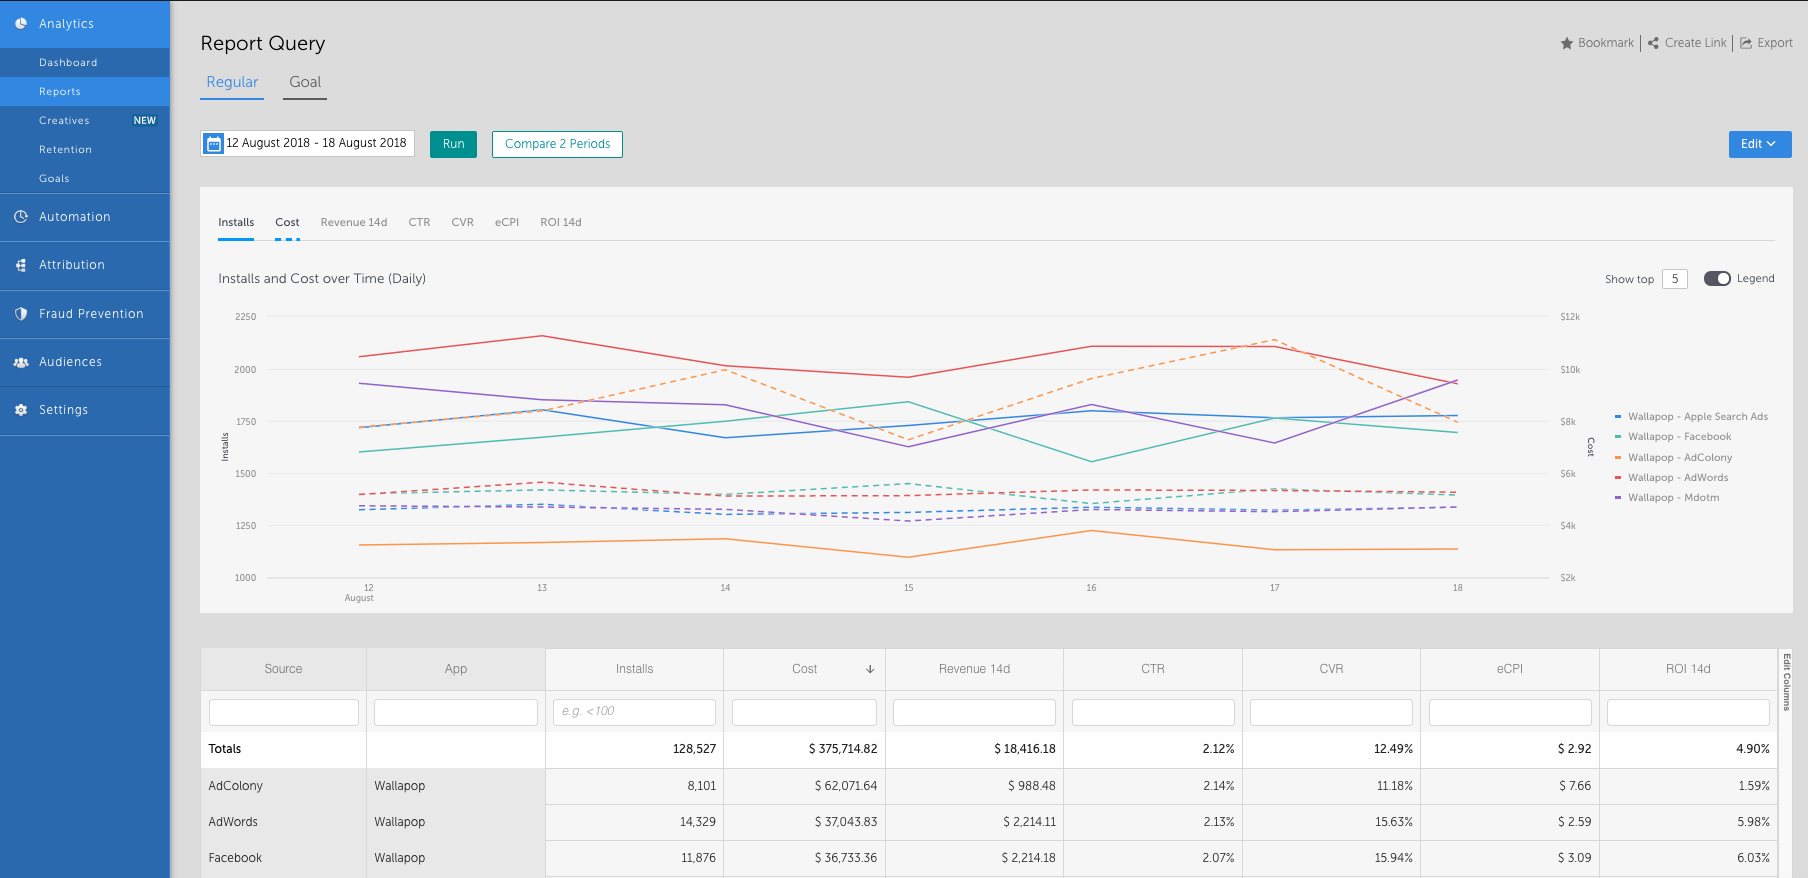Open the calendar date picker icon
The image size is (1808, 878).
point(213,144)
